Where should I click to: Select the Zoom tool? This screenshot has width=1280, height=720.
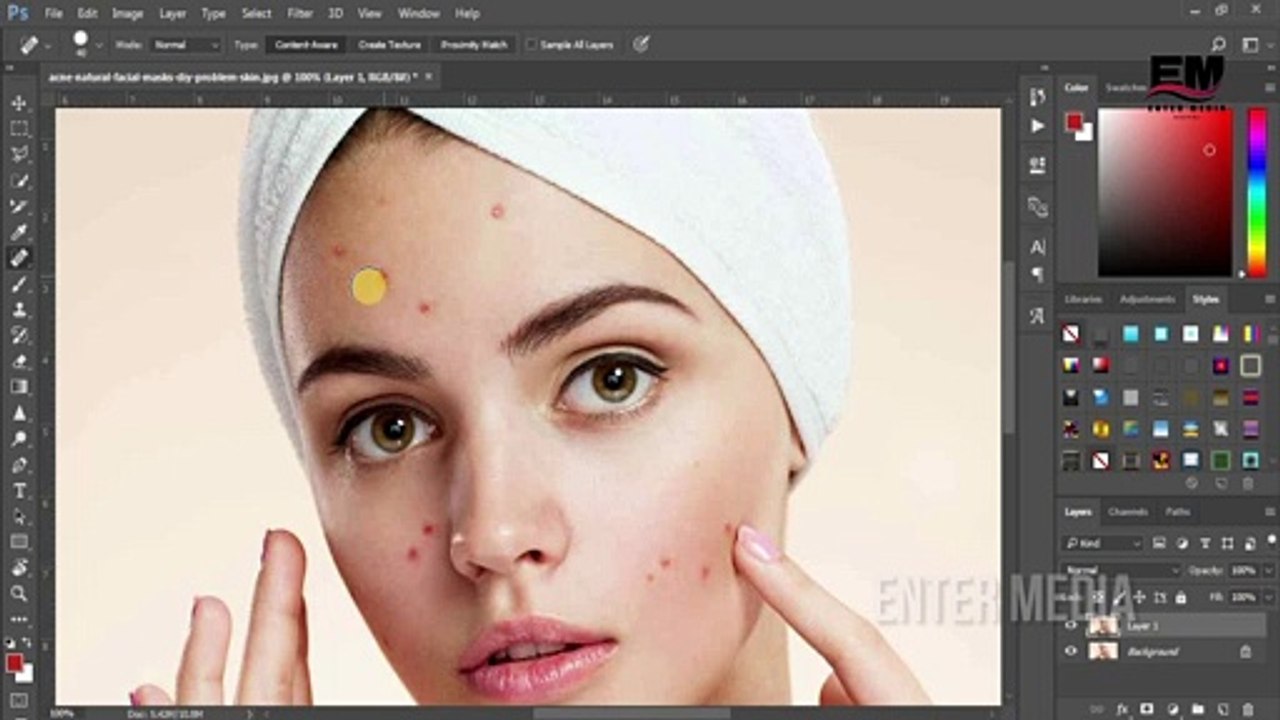[x=19, y=594]
